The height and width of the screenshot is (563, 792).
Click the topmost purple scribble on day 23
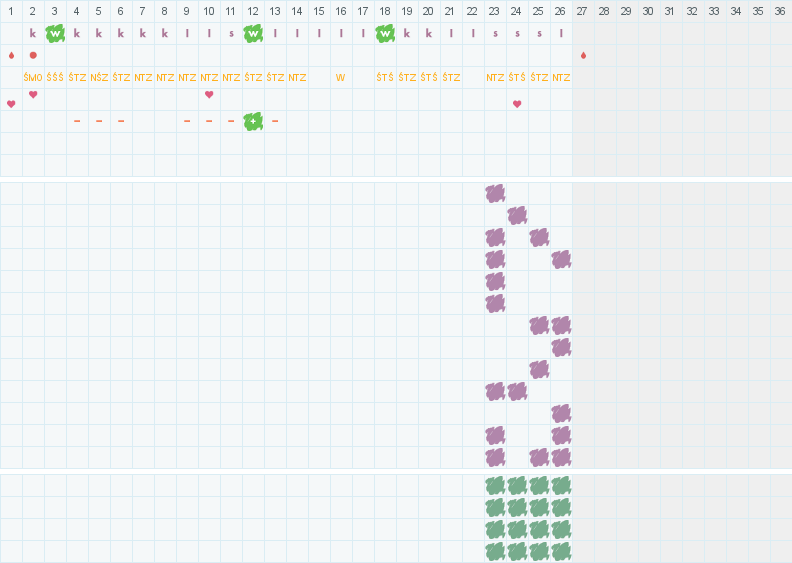[x=495, y=193]
